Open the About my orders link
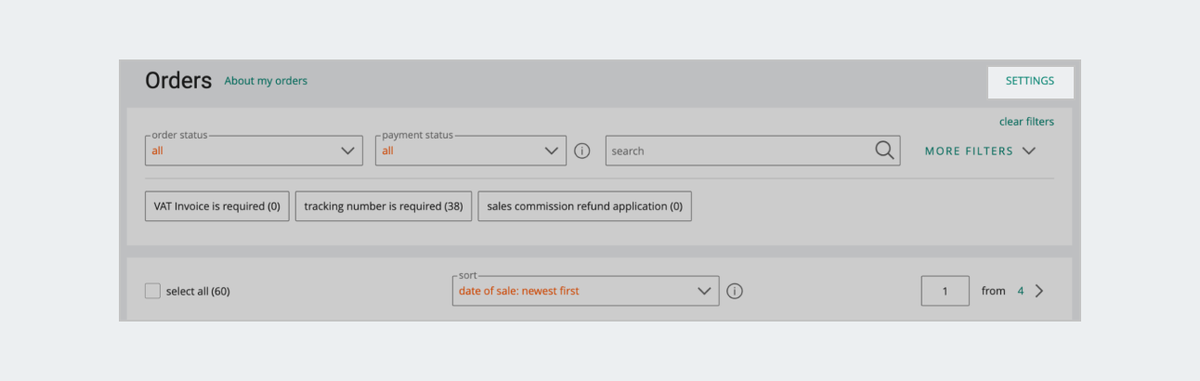This screenshot has width=1200, height=381. [x=266, y=81]
